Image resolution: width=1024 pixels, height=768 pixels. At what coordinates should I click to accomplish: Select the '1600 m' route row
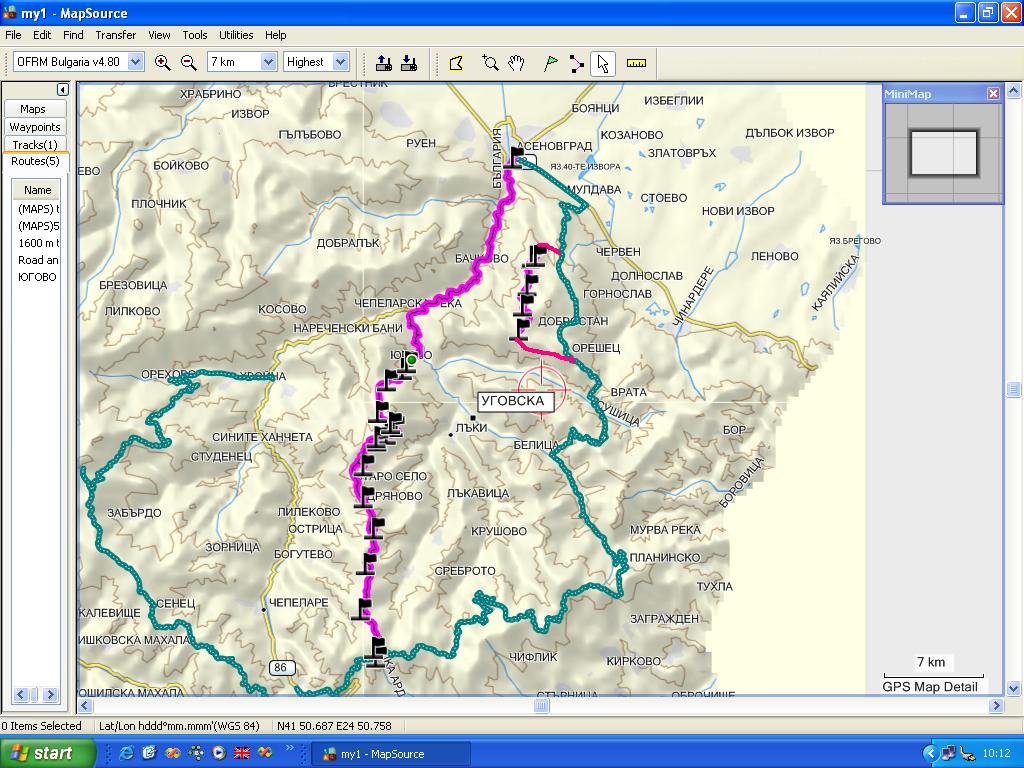click(37, 243)
